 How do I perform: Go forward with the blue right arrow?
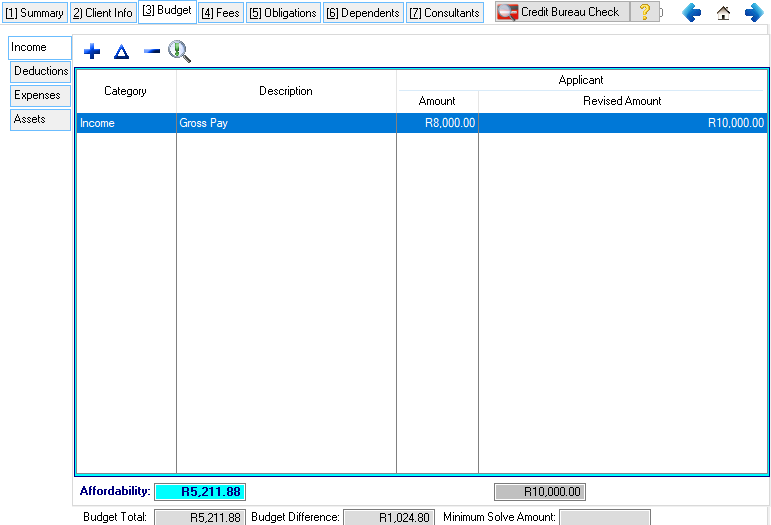(x=753, y=13)
